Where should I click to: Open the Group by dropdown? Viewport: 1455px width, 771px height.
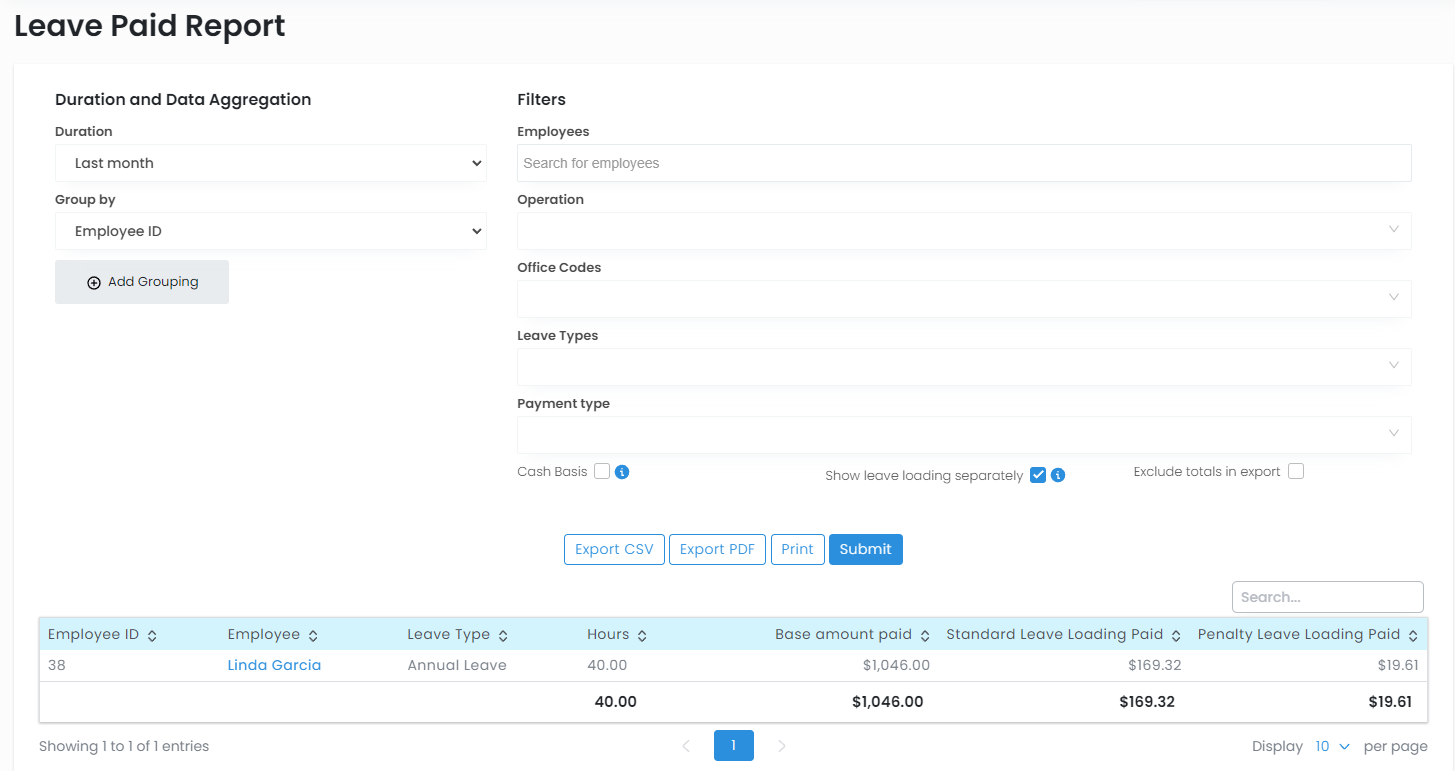coord(270,231)
